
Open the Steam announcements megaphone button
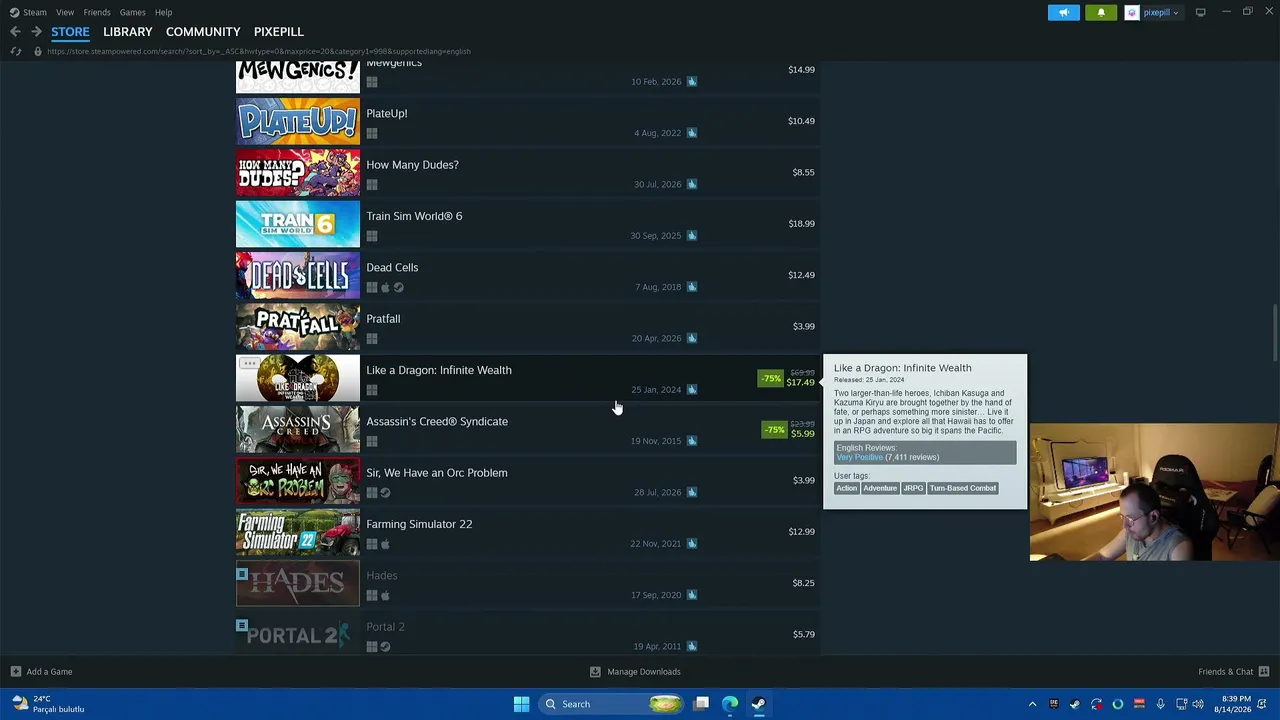(x=1064, y=12)
